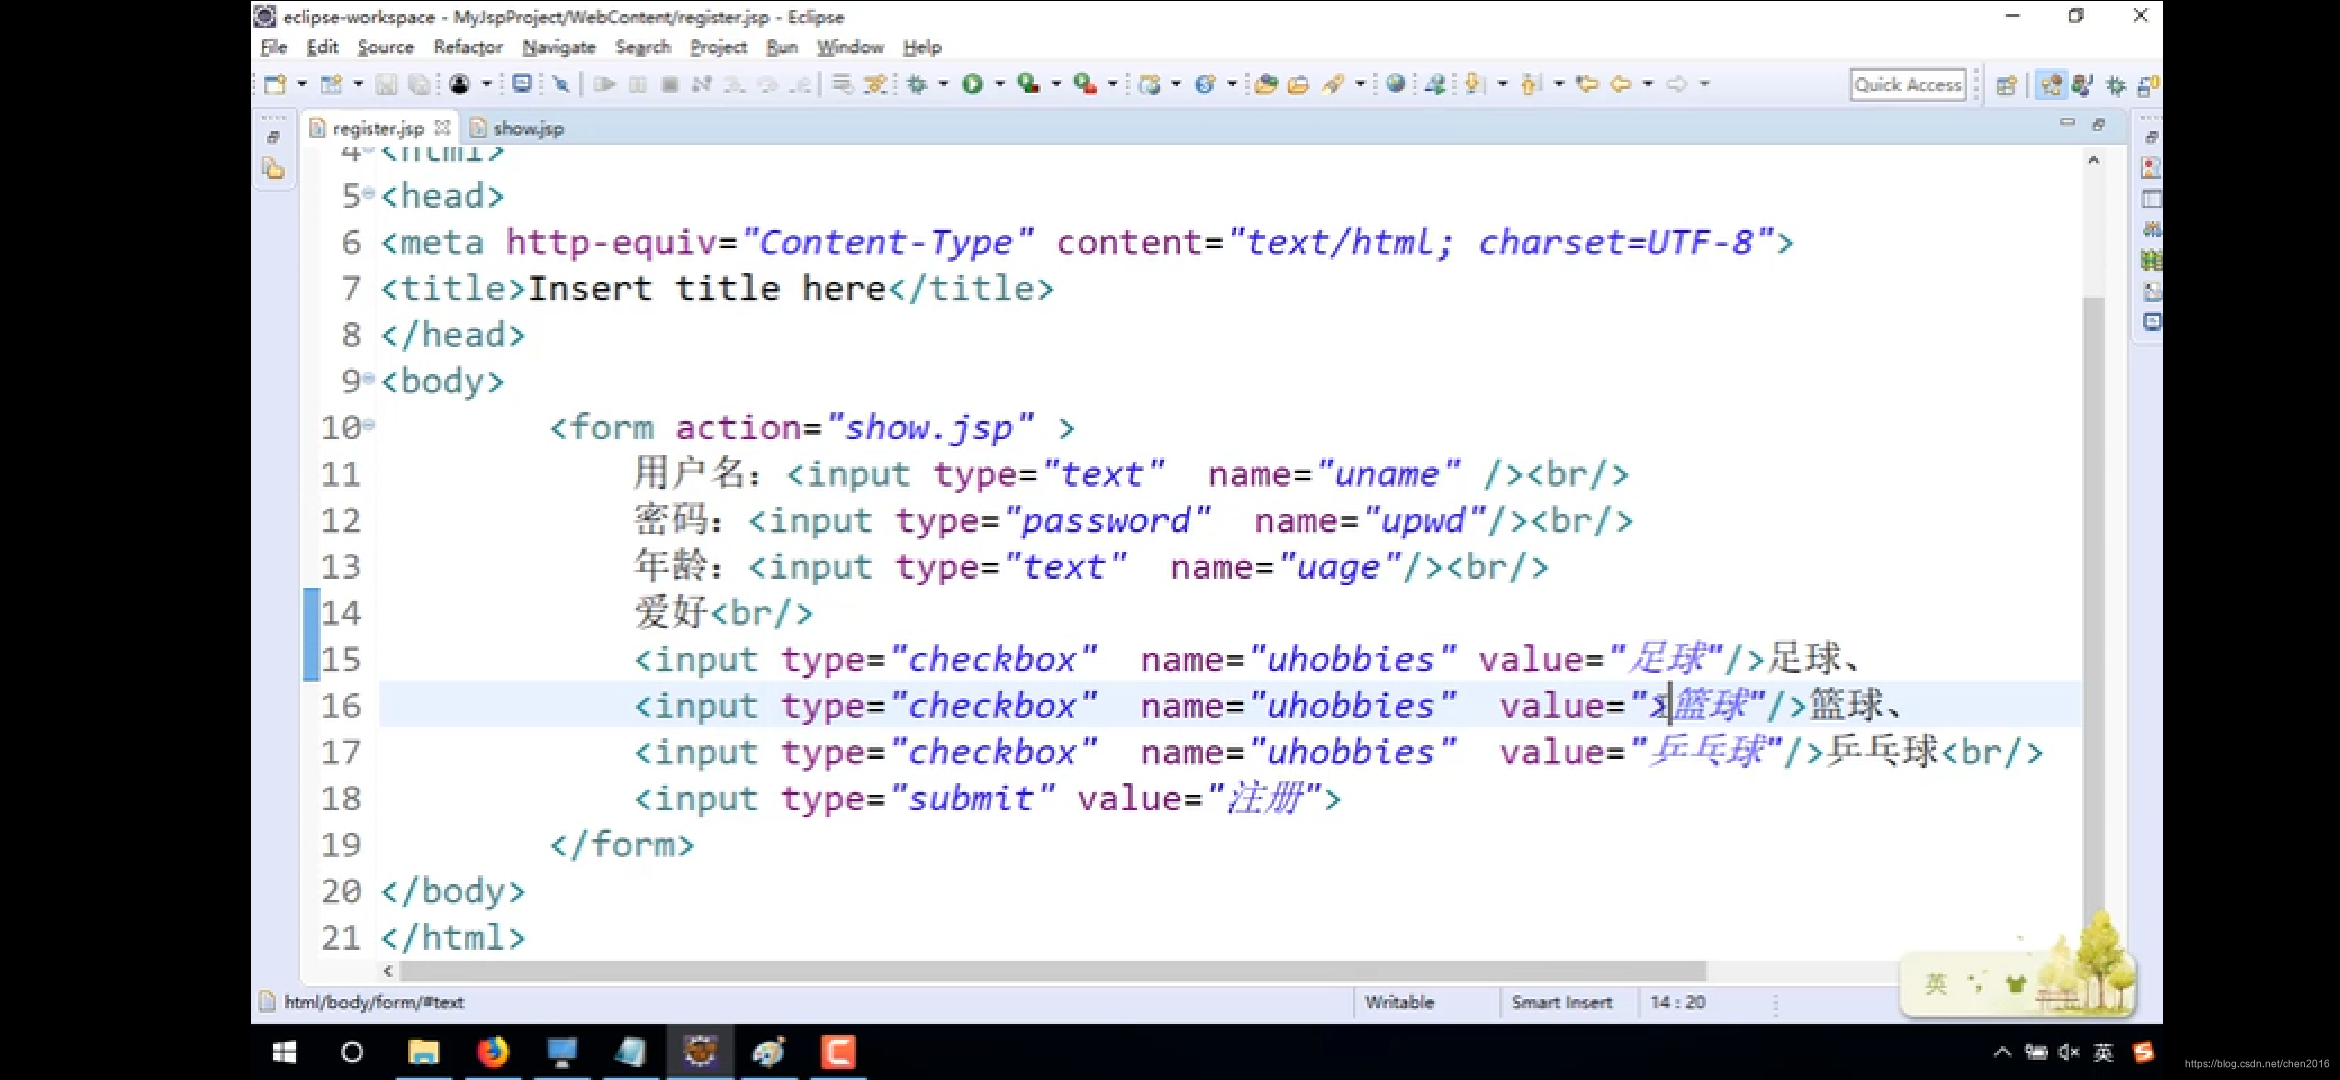Click the Suspend debug icon
This screenshot has height=1080, width=2340.
pyautogui.click(x=637, y=85)
